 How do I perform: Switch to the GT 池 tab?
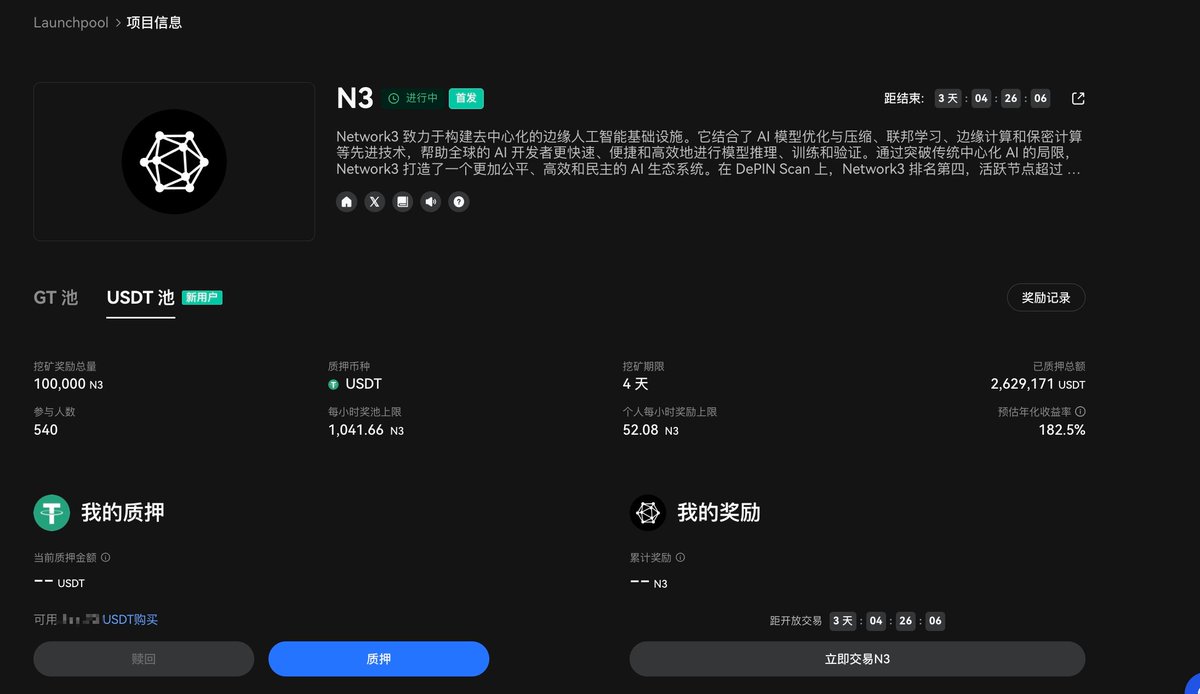click(x=55, y=297)
